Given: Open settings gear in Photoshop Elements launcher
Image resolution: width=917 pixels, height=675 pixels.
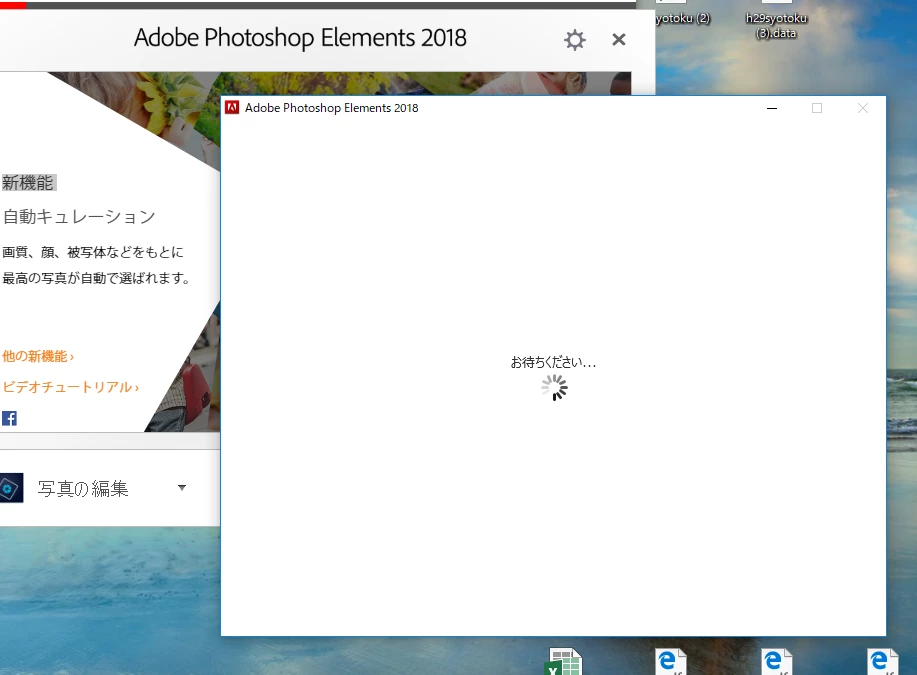Looking at the screenshot, I should (574, 40).
